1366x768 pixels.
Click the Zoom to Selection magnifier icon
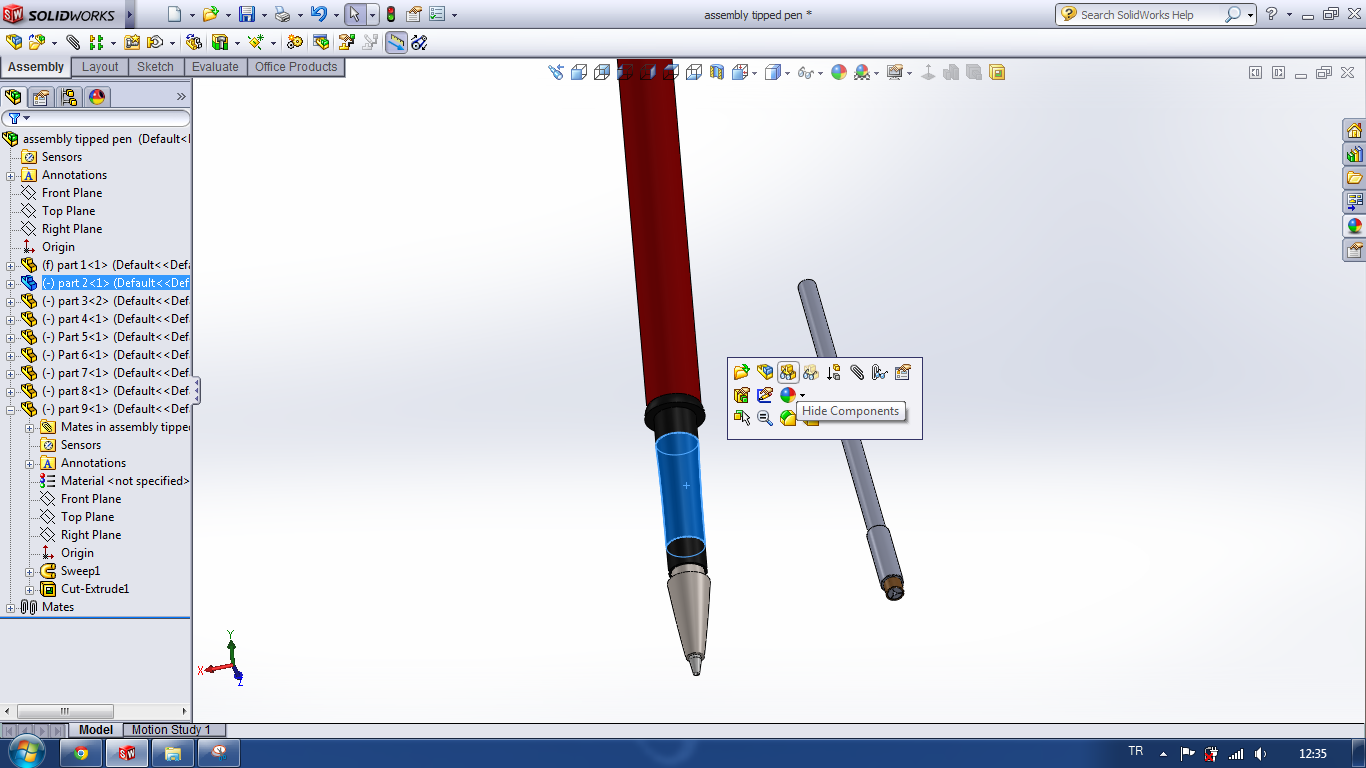pos(765,418)
